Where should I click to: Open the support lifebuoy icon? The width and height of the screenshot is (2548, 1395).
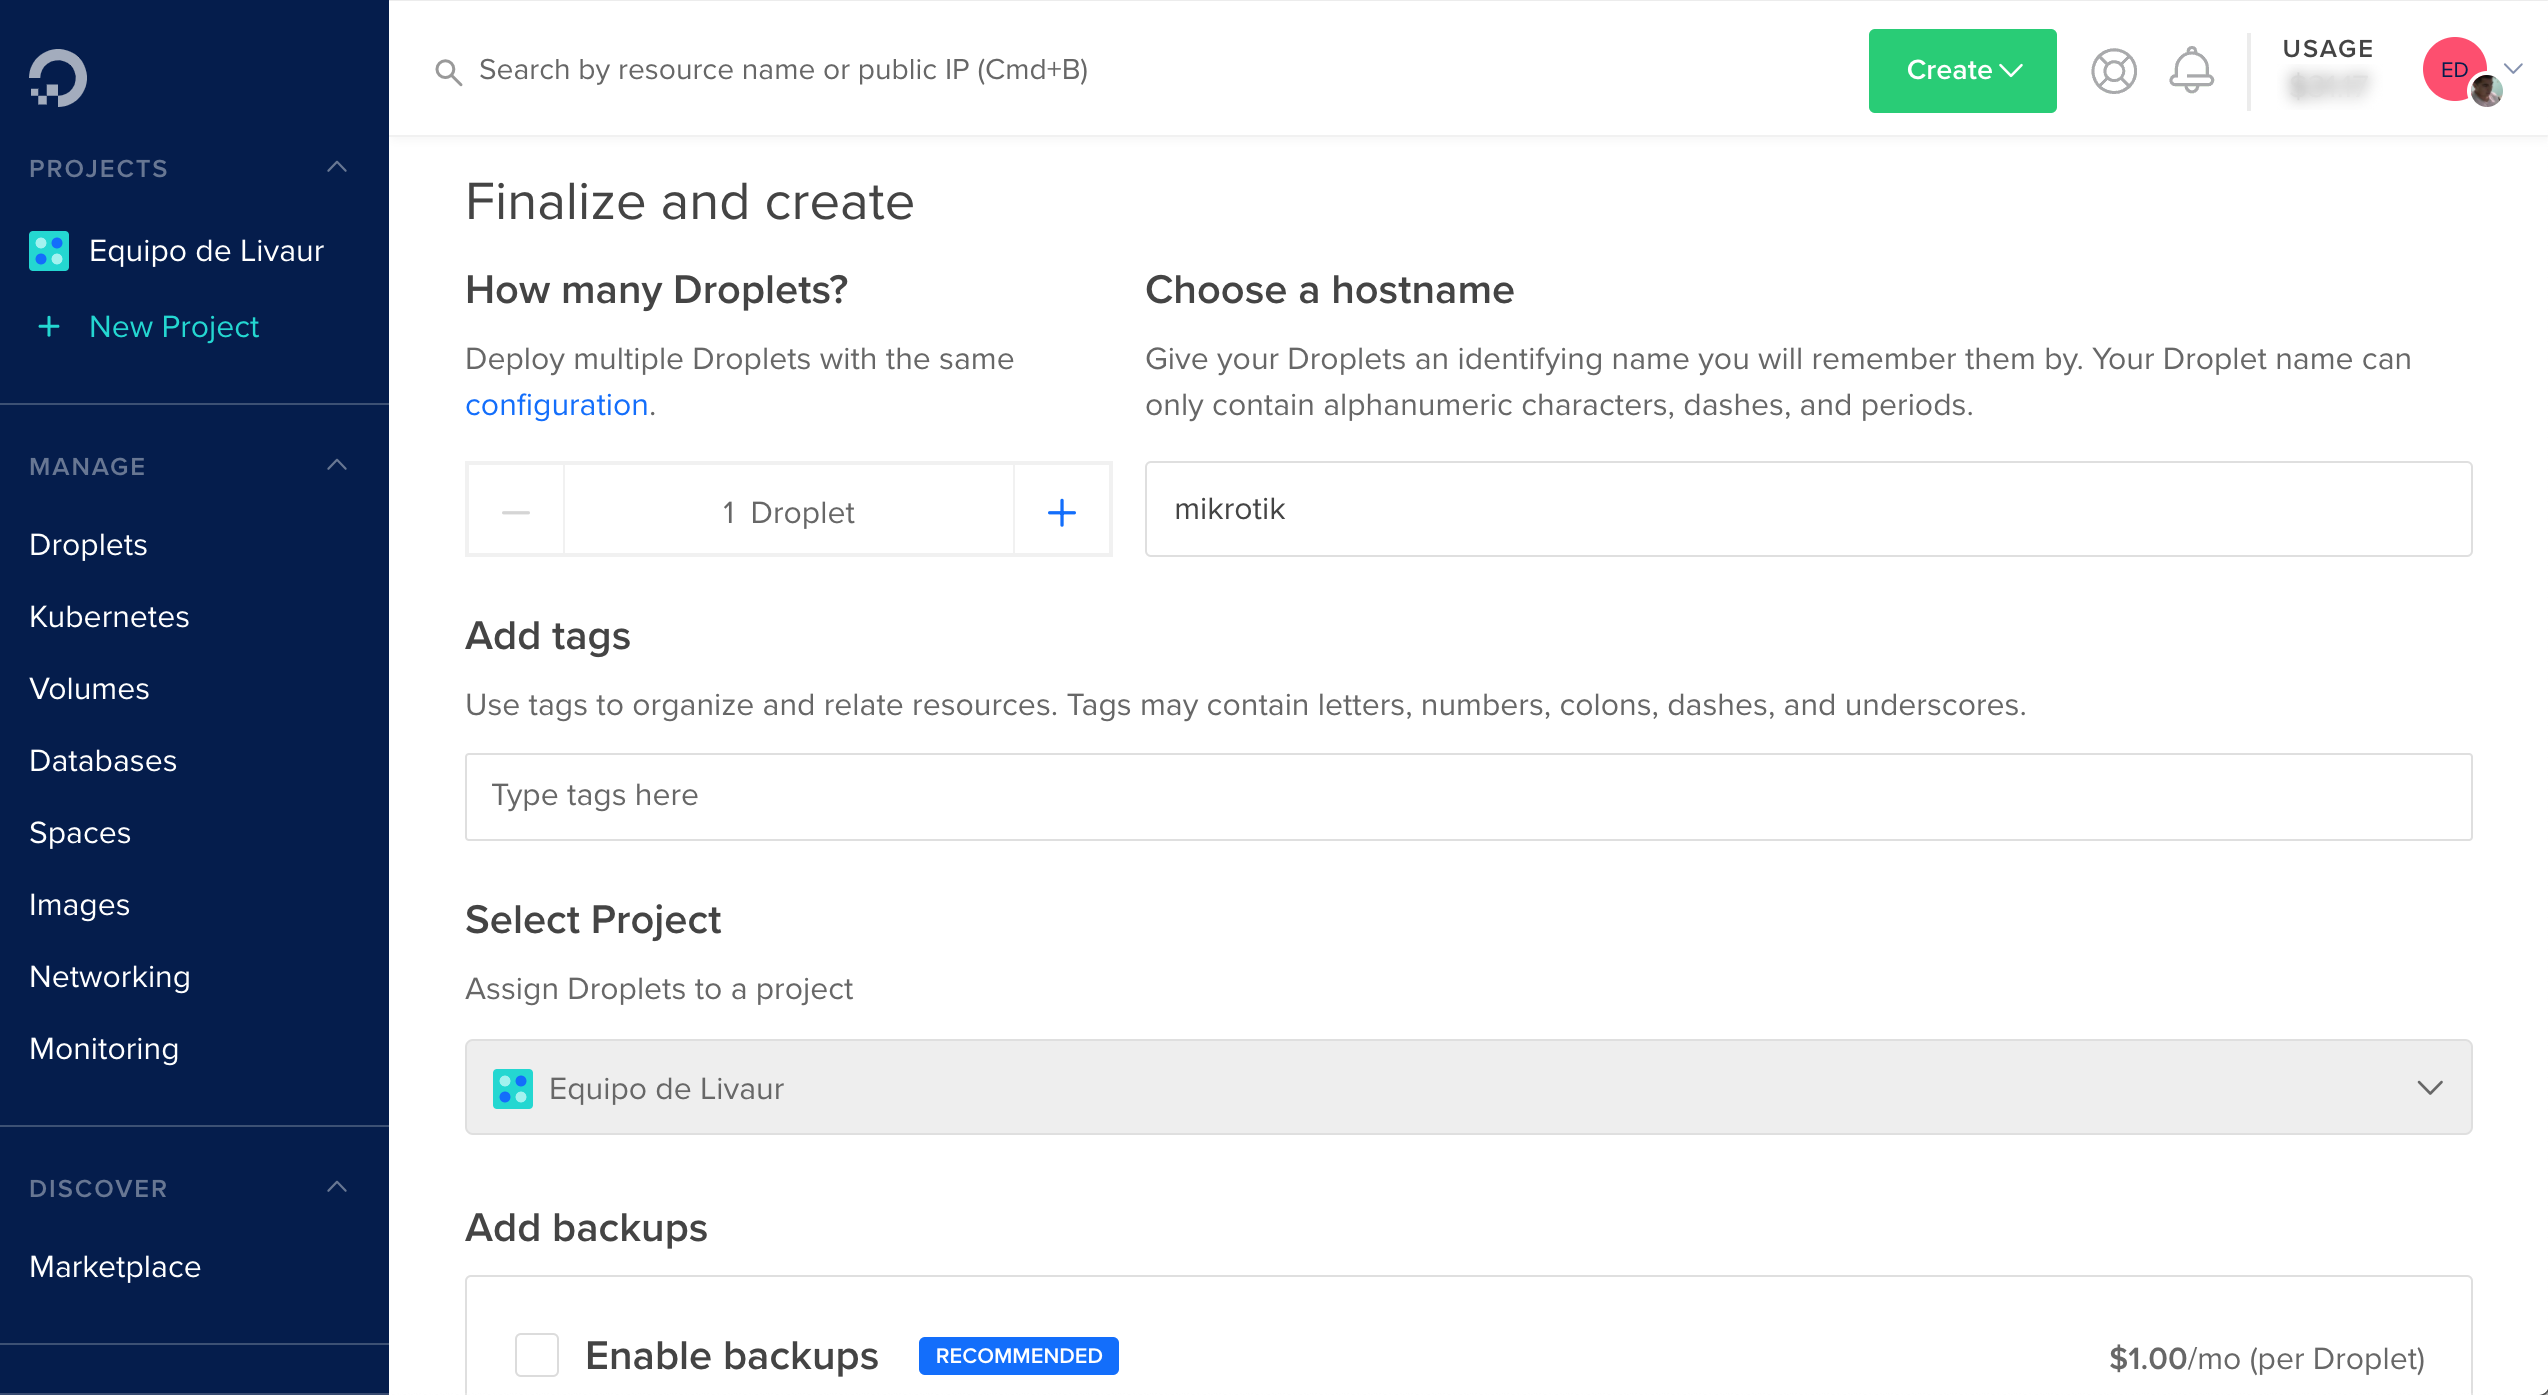tap(2114, 71)
